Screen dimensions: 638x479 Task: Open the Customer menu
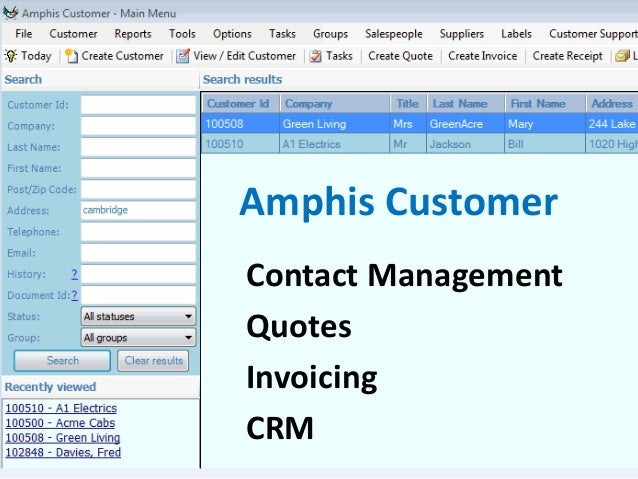73,34
